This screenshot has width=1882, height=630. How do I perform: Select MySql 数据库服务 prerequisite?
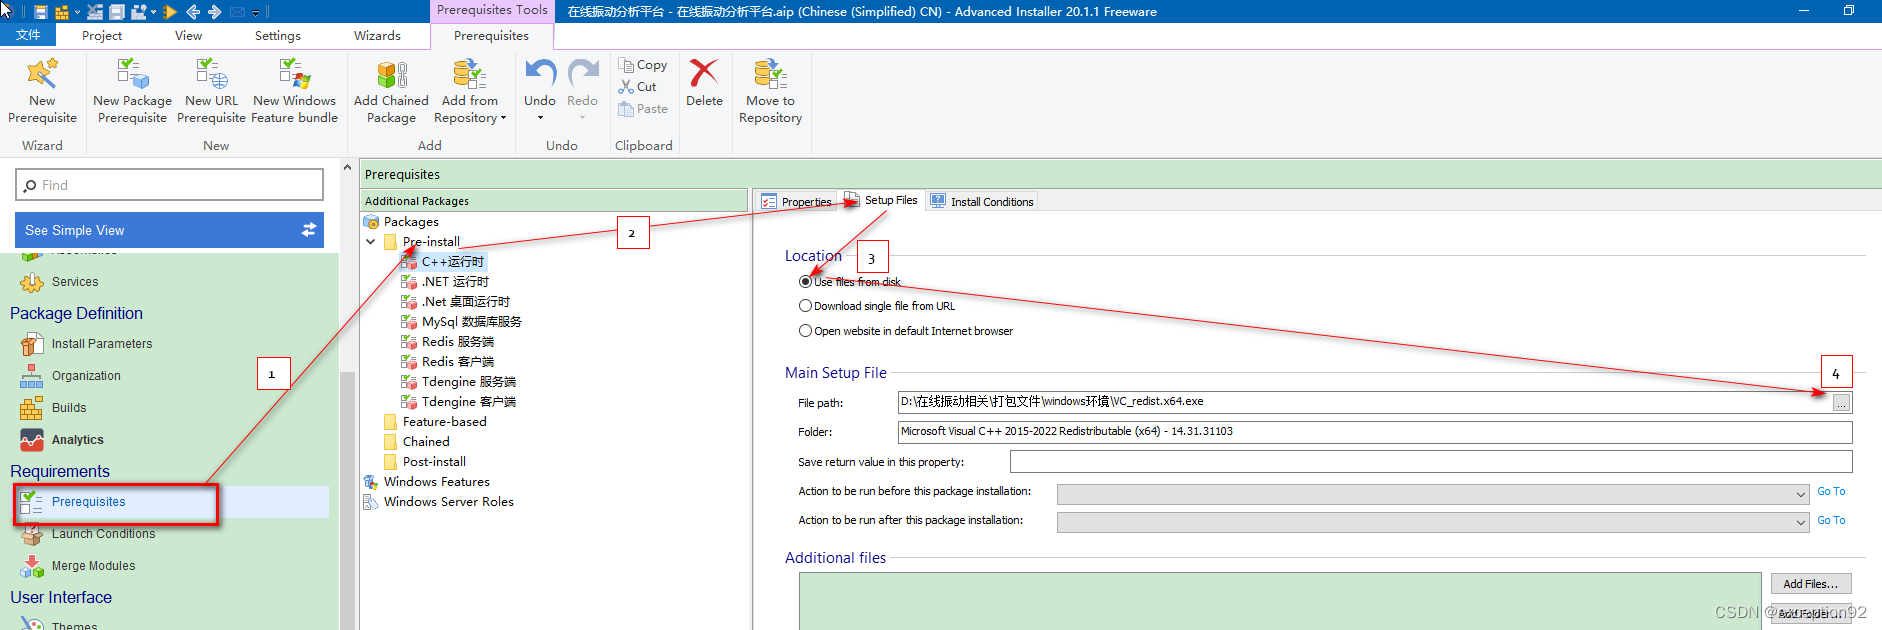[471, 322]
